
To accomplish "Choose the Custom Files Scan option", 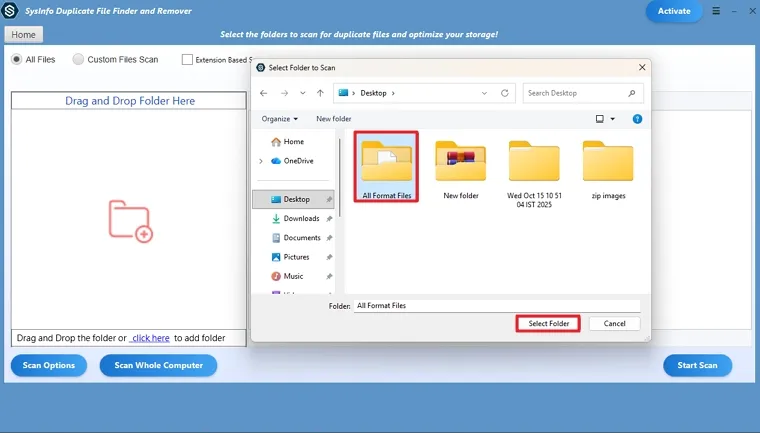I will click(79, 59).
